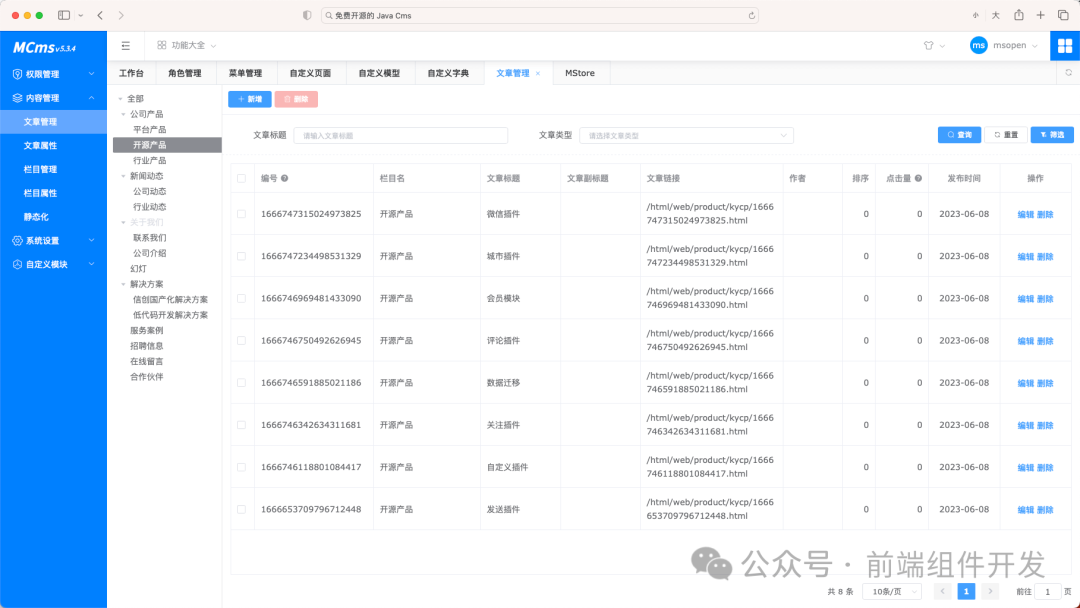Check the row checkbox for 微信插件
The width and height of the screenshot is (1080, 608).
(x=241, y=213)
